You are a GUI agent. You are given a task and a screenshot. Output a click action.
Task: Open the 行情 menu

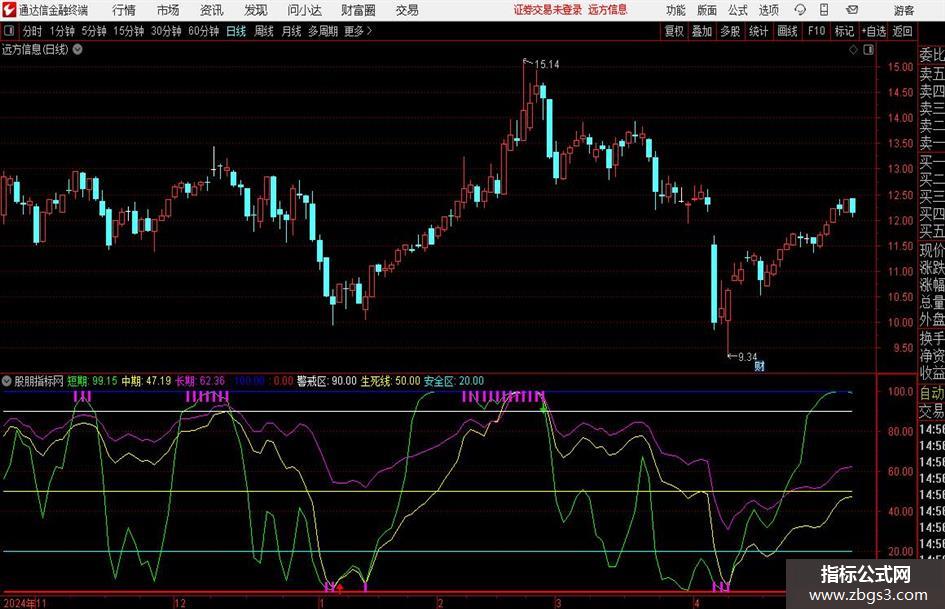124,10
